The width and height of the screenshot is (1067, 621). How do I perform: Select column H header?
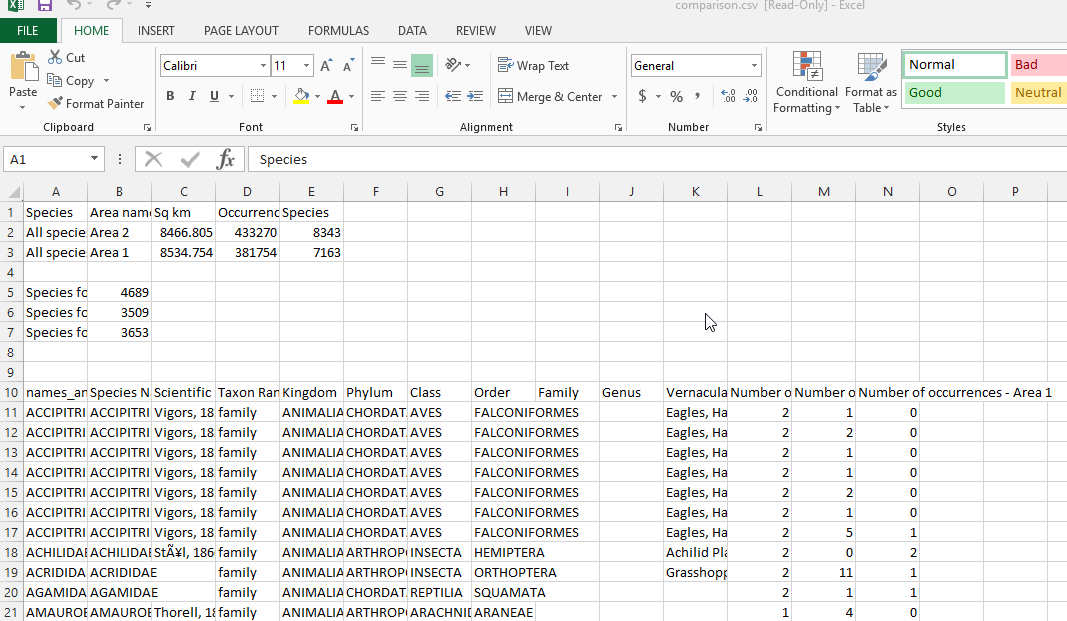(x=503, y=192)
